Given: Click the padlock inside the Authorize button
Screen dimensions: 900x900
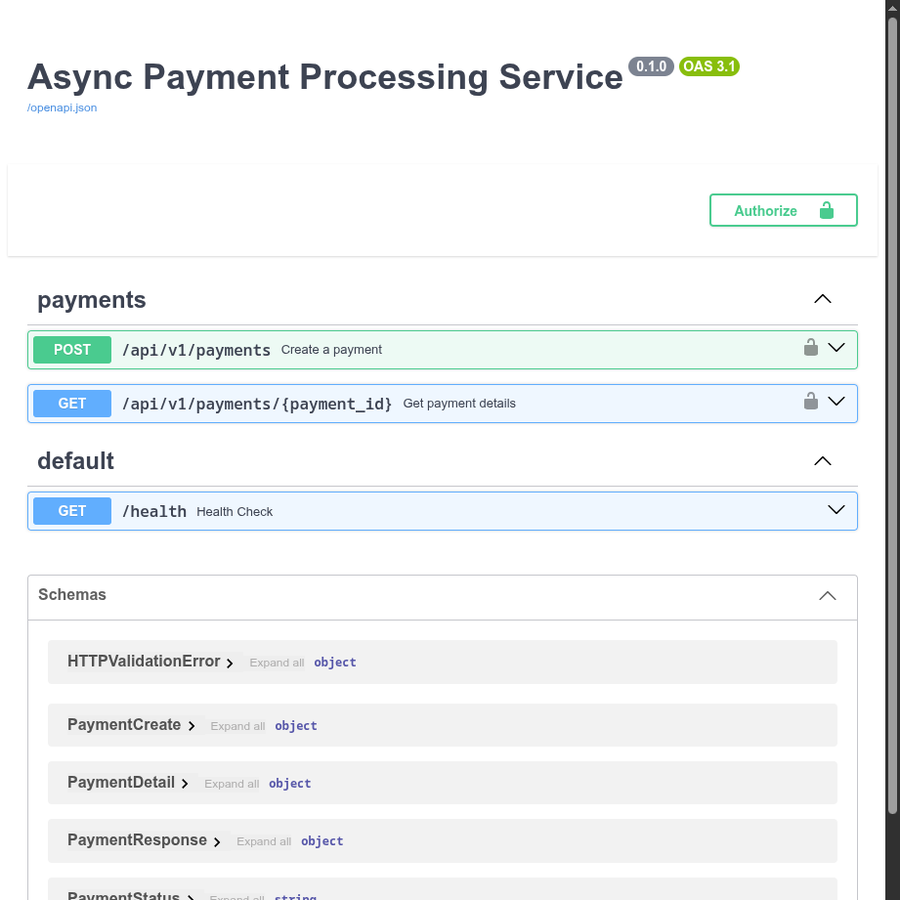Looking at the screenshot, I should coord(826,210).
